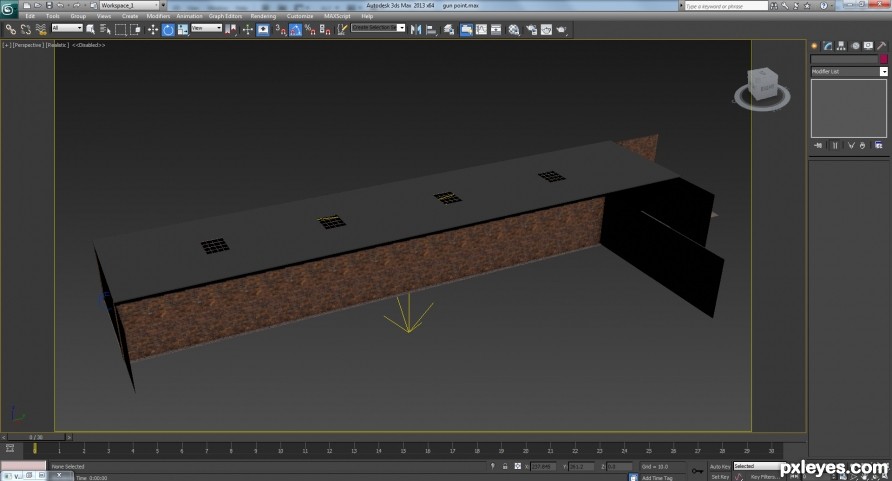Screen dimensions: 892x481
Task: Open the Help icon dropdown arrow
Action: (x=832, y=5)
